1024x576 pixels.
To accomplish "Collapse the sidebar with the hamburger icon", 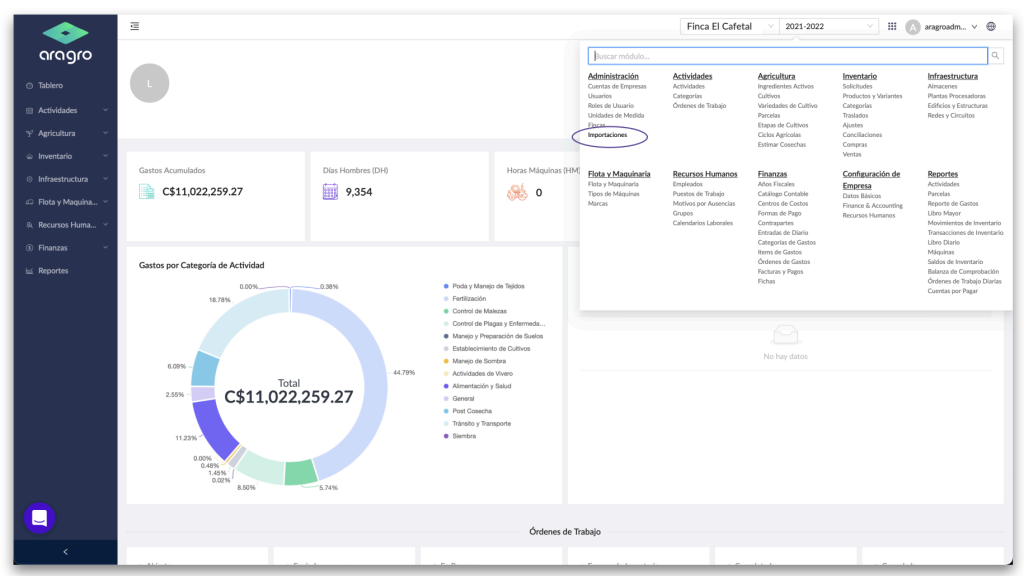I will (135, 26).
